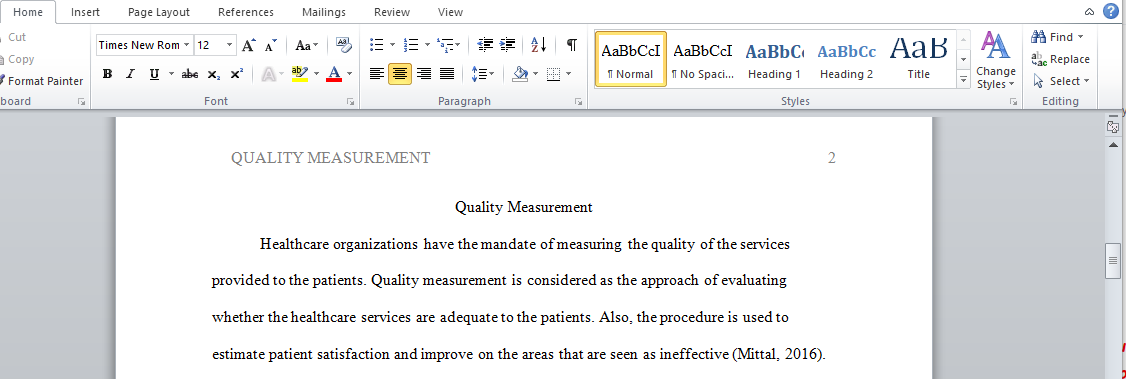This screenshot has width=1126, height=379.
Task: Expand highlight color dropdown arrow
Action: 316,74
